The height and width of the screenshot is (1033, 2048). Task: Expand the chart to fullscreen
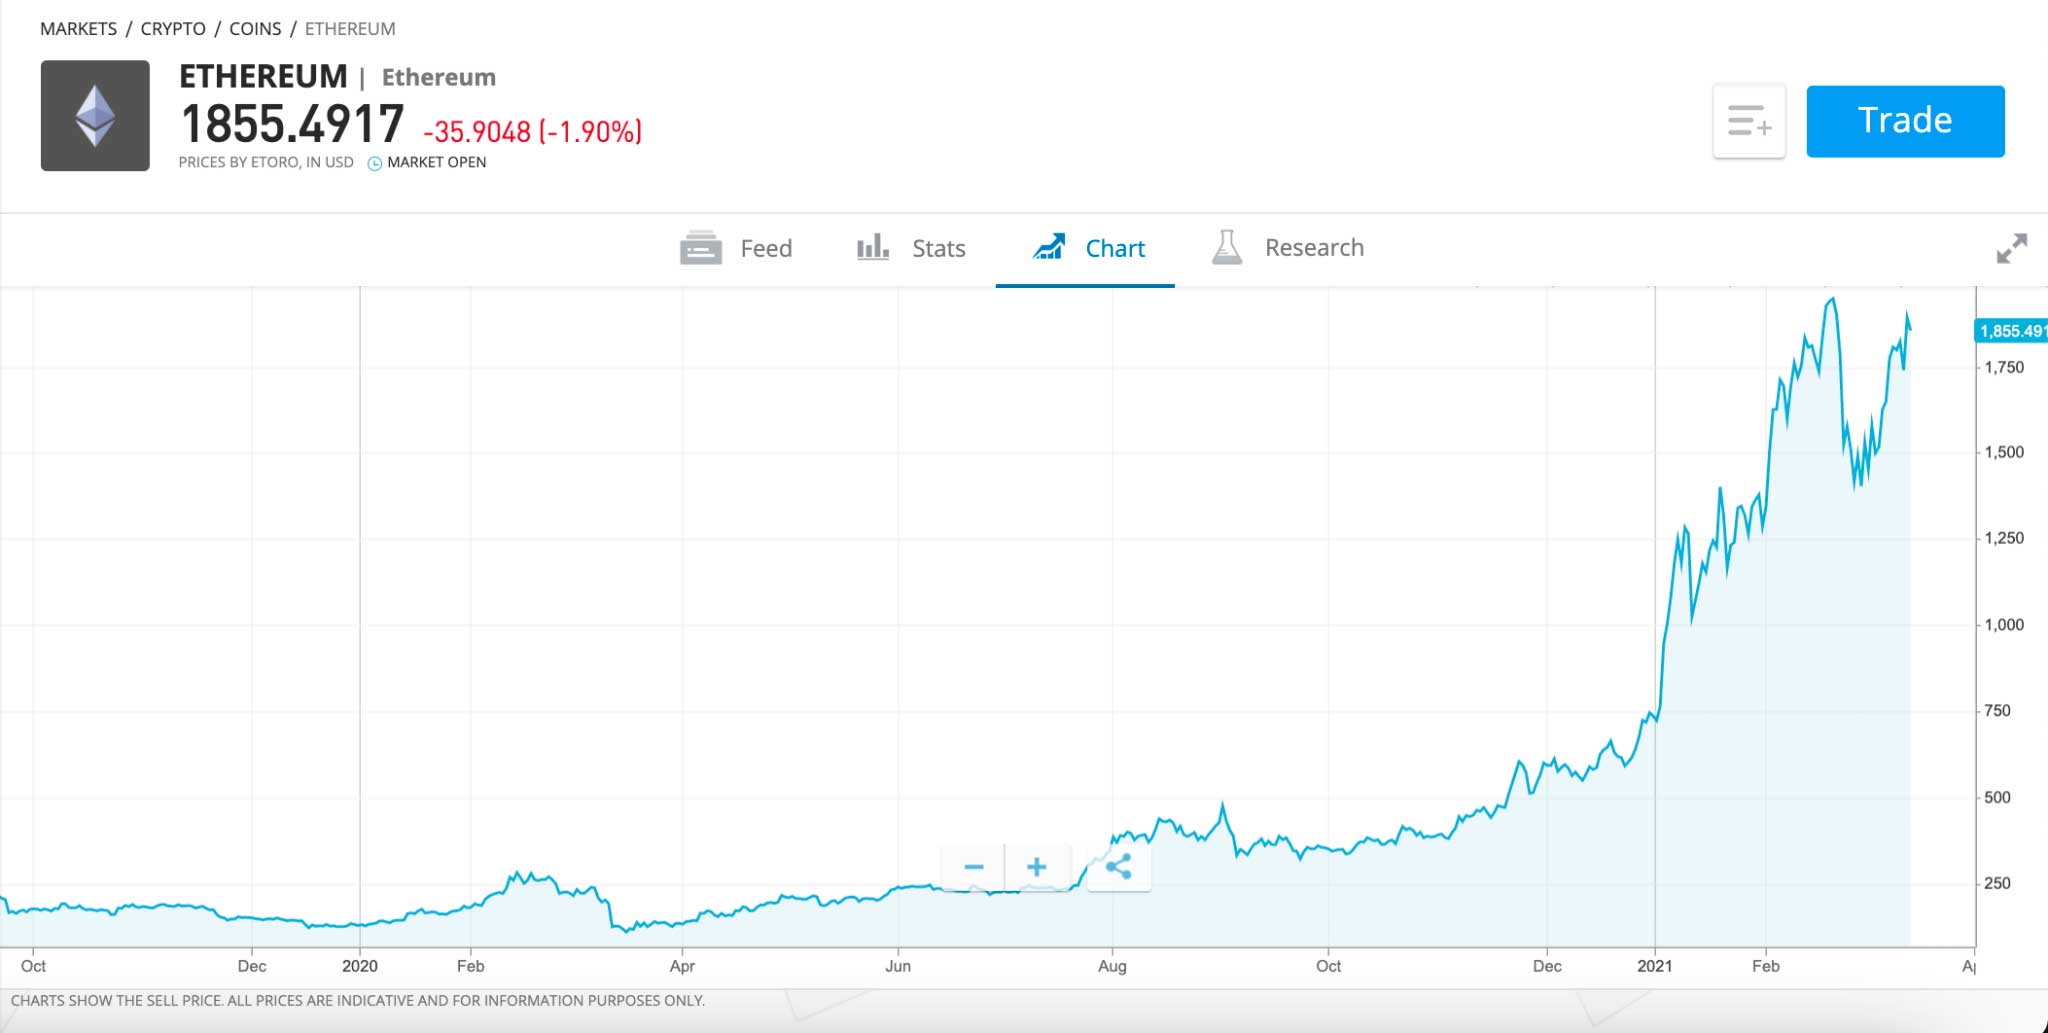pyautogui.click(x=2011, y=248)
